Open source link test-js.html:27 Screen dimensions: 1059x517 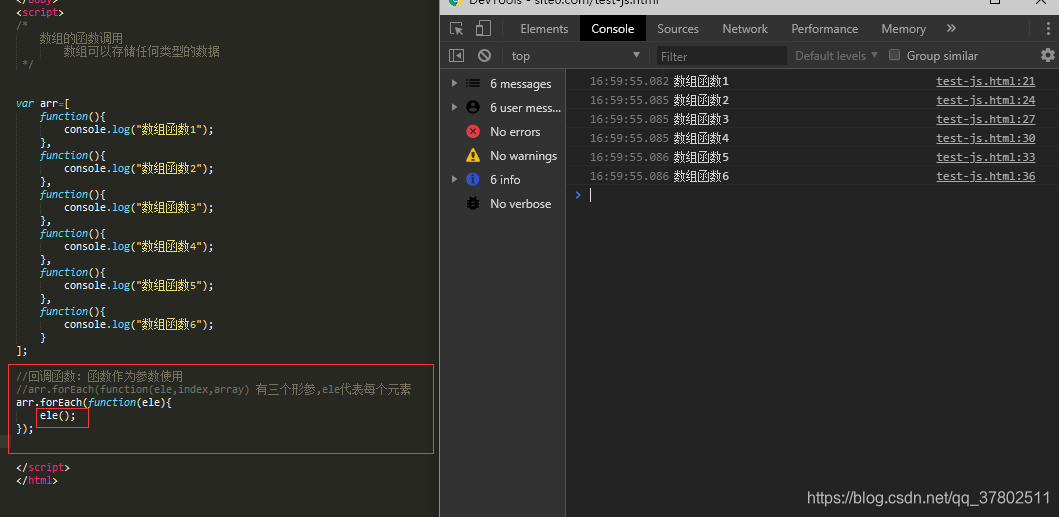(985, 120)
